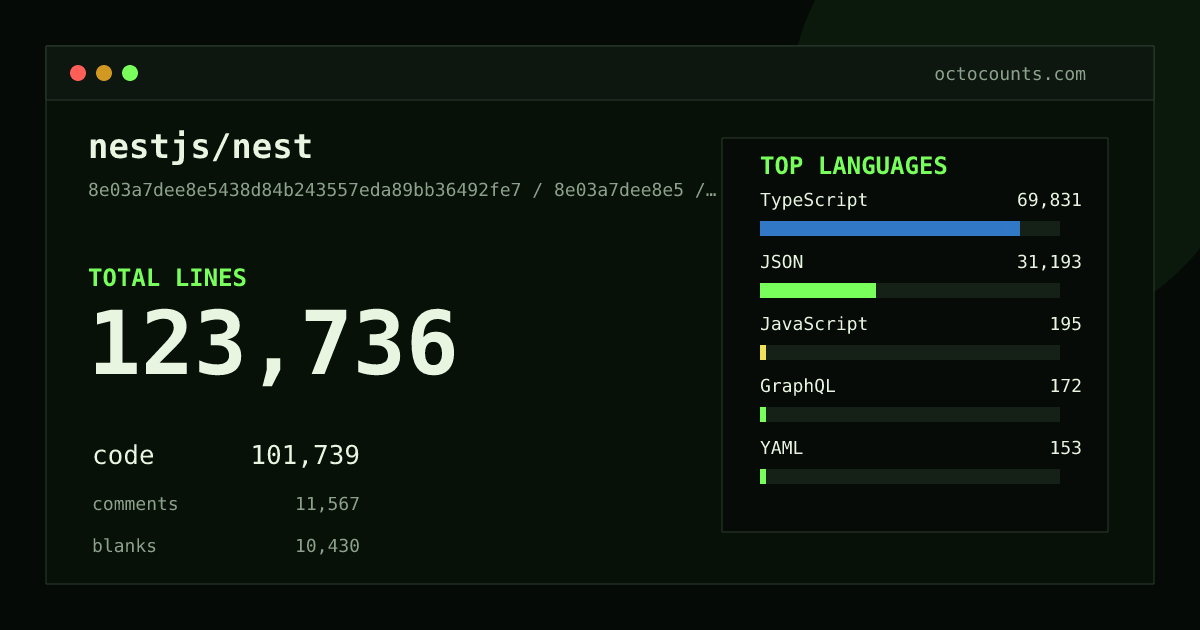
Task: Select the code value 101,739
Action: [305, 456]
